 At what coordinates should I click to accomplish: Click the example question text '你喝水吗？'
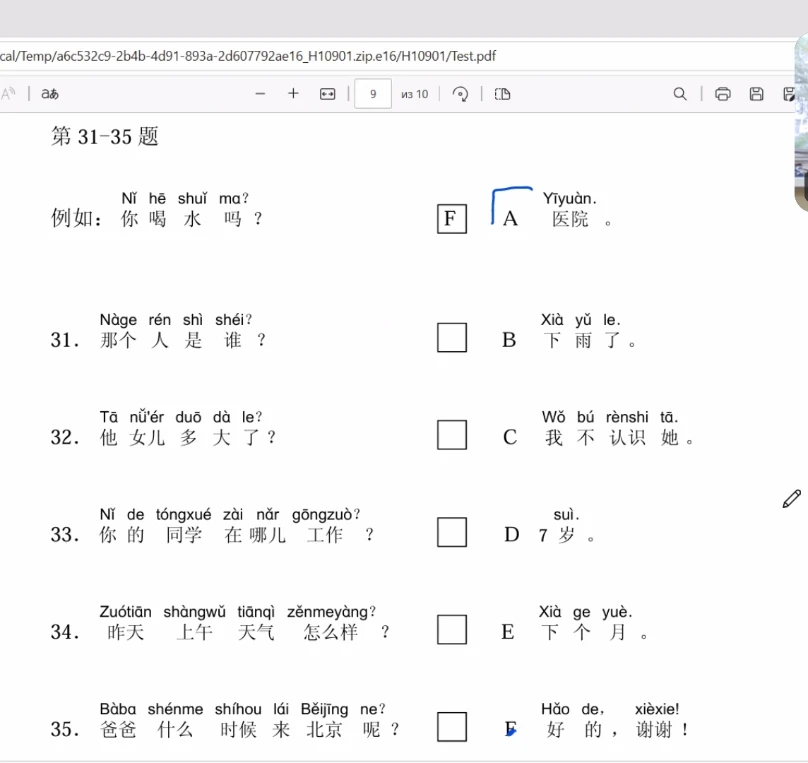(x=192, y=218)
